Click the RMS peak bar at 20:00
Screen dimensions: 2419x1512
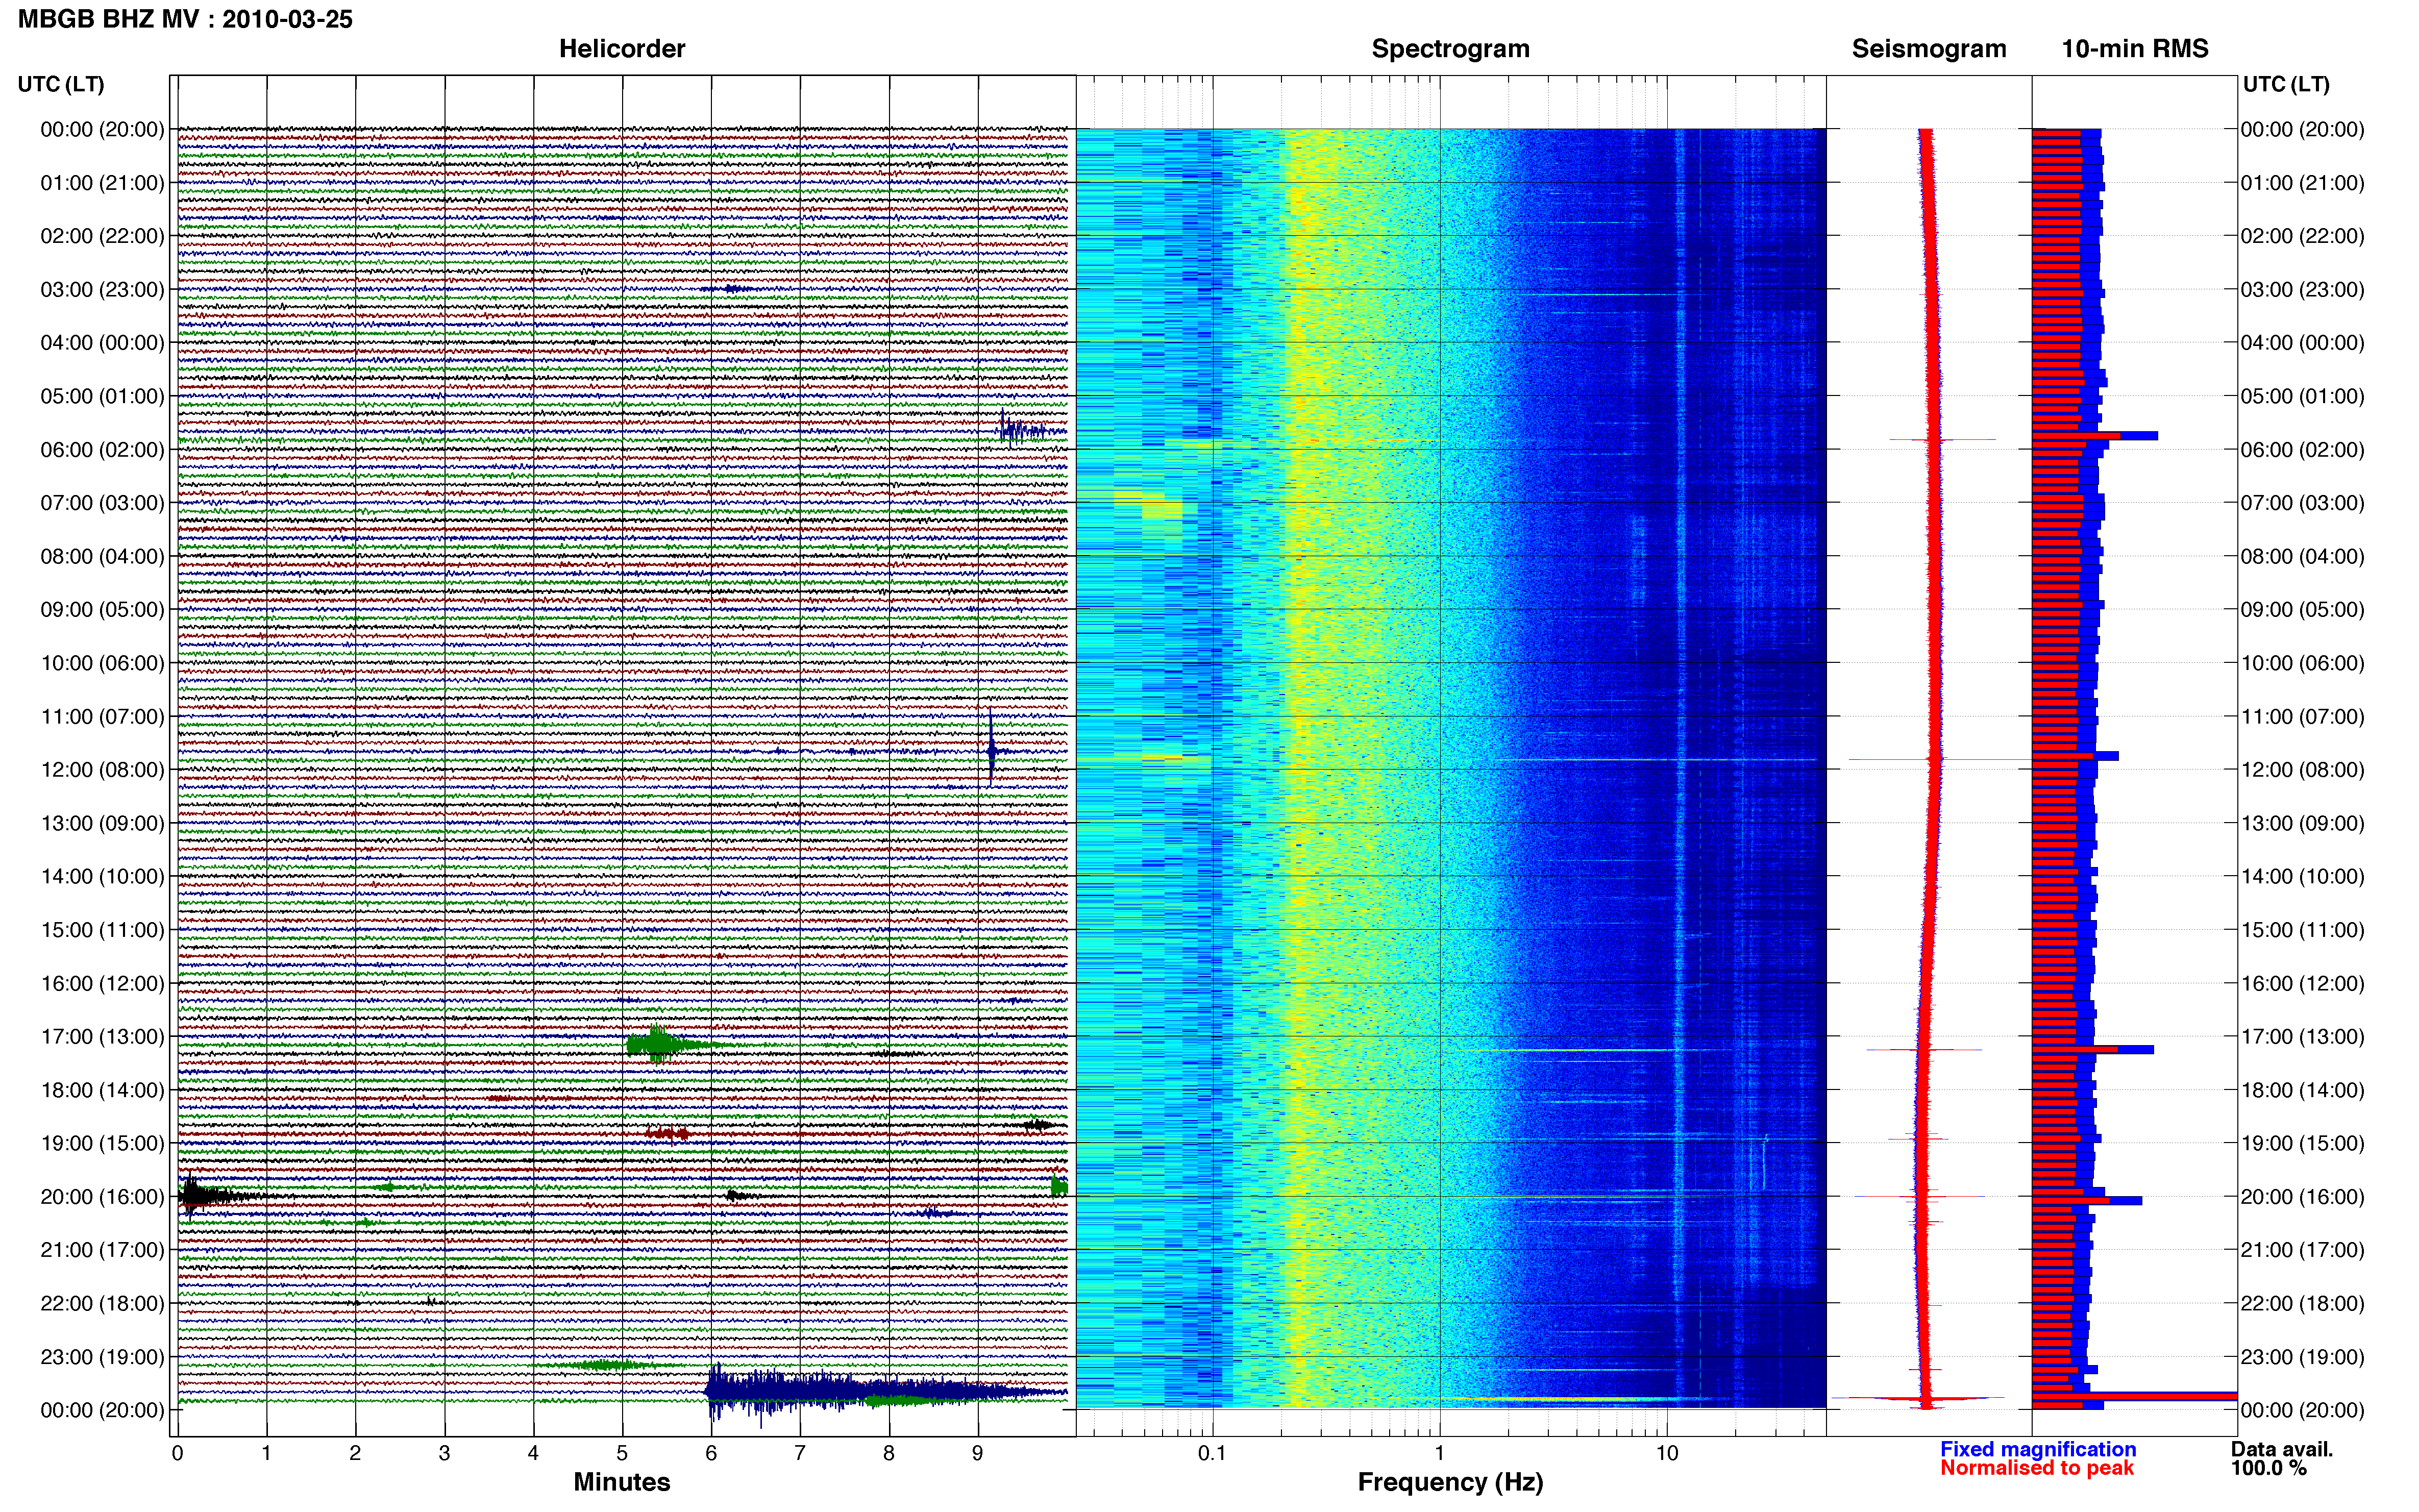pyautogui.click(x=2087, y=1200)
